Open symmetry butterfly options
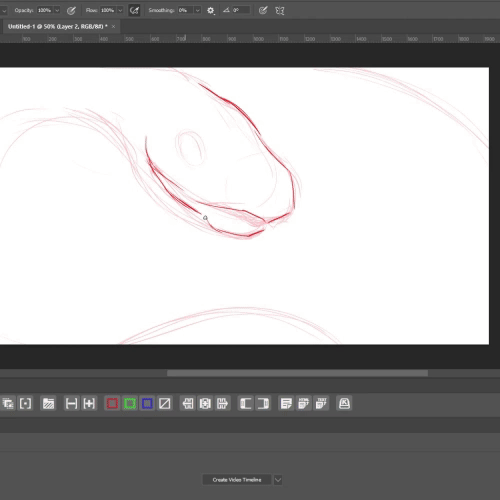 click(280, 11)
